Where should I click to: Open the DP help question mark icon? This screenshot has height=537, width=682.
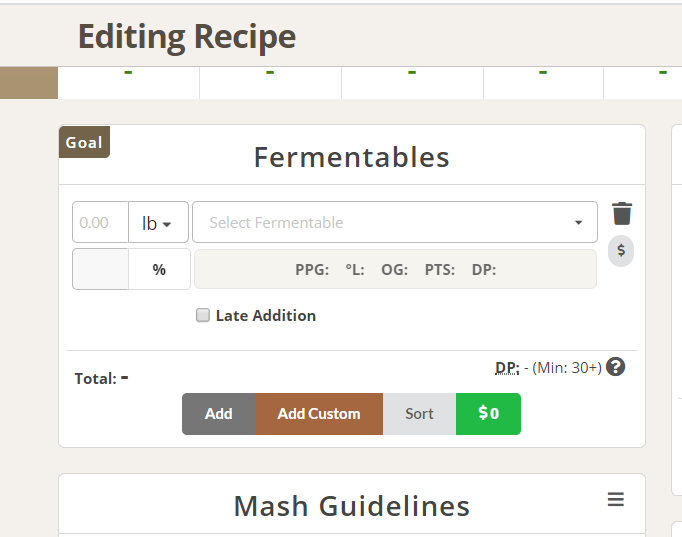[616, 367]
